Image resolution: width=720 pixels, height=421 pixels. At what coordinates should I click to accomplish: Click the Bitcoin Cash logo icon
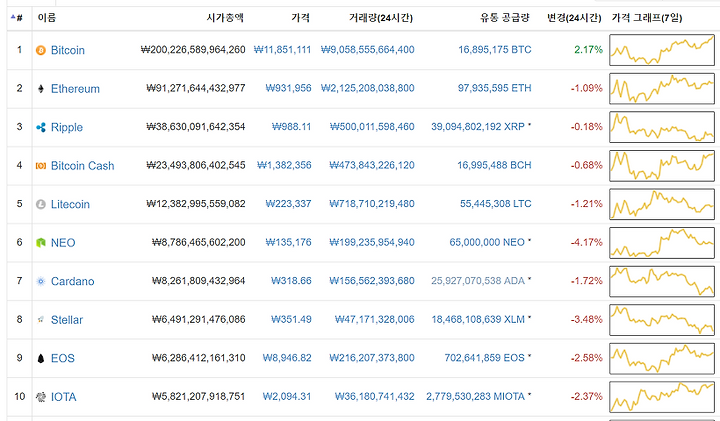click(x=41, y=166)
